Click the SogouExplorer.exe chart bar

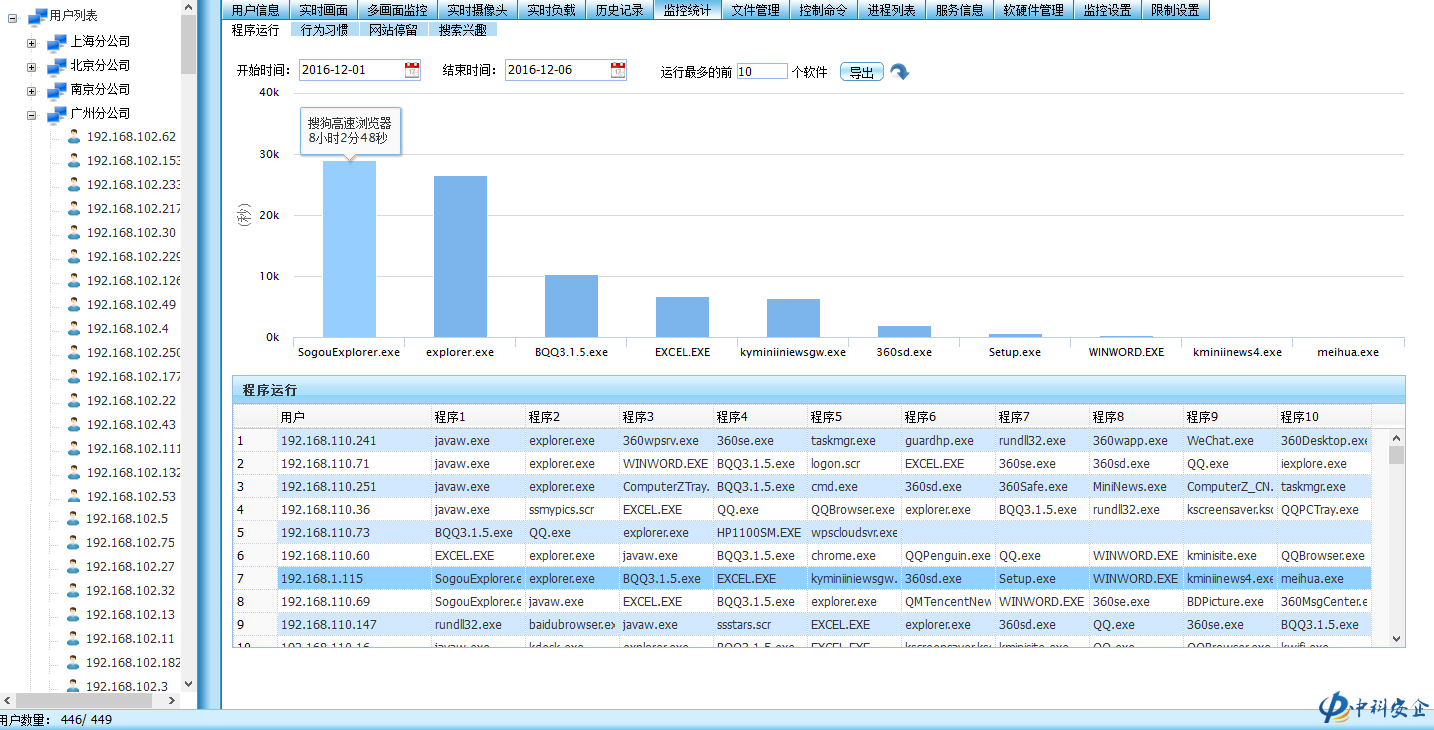349,249
